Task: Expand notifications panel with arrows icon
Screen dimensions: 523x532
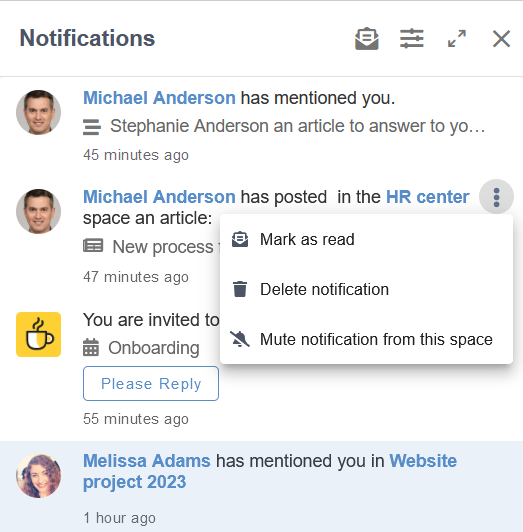Action: (457, 39)
